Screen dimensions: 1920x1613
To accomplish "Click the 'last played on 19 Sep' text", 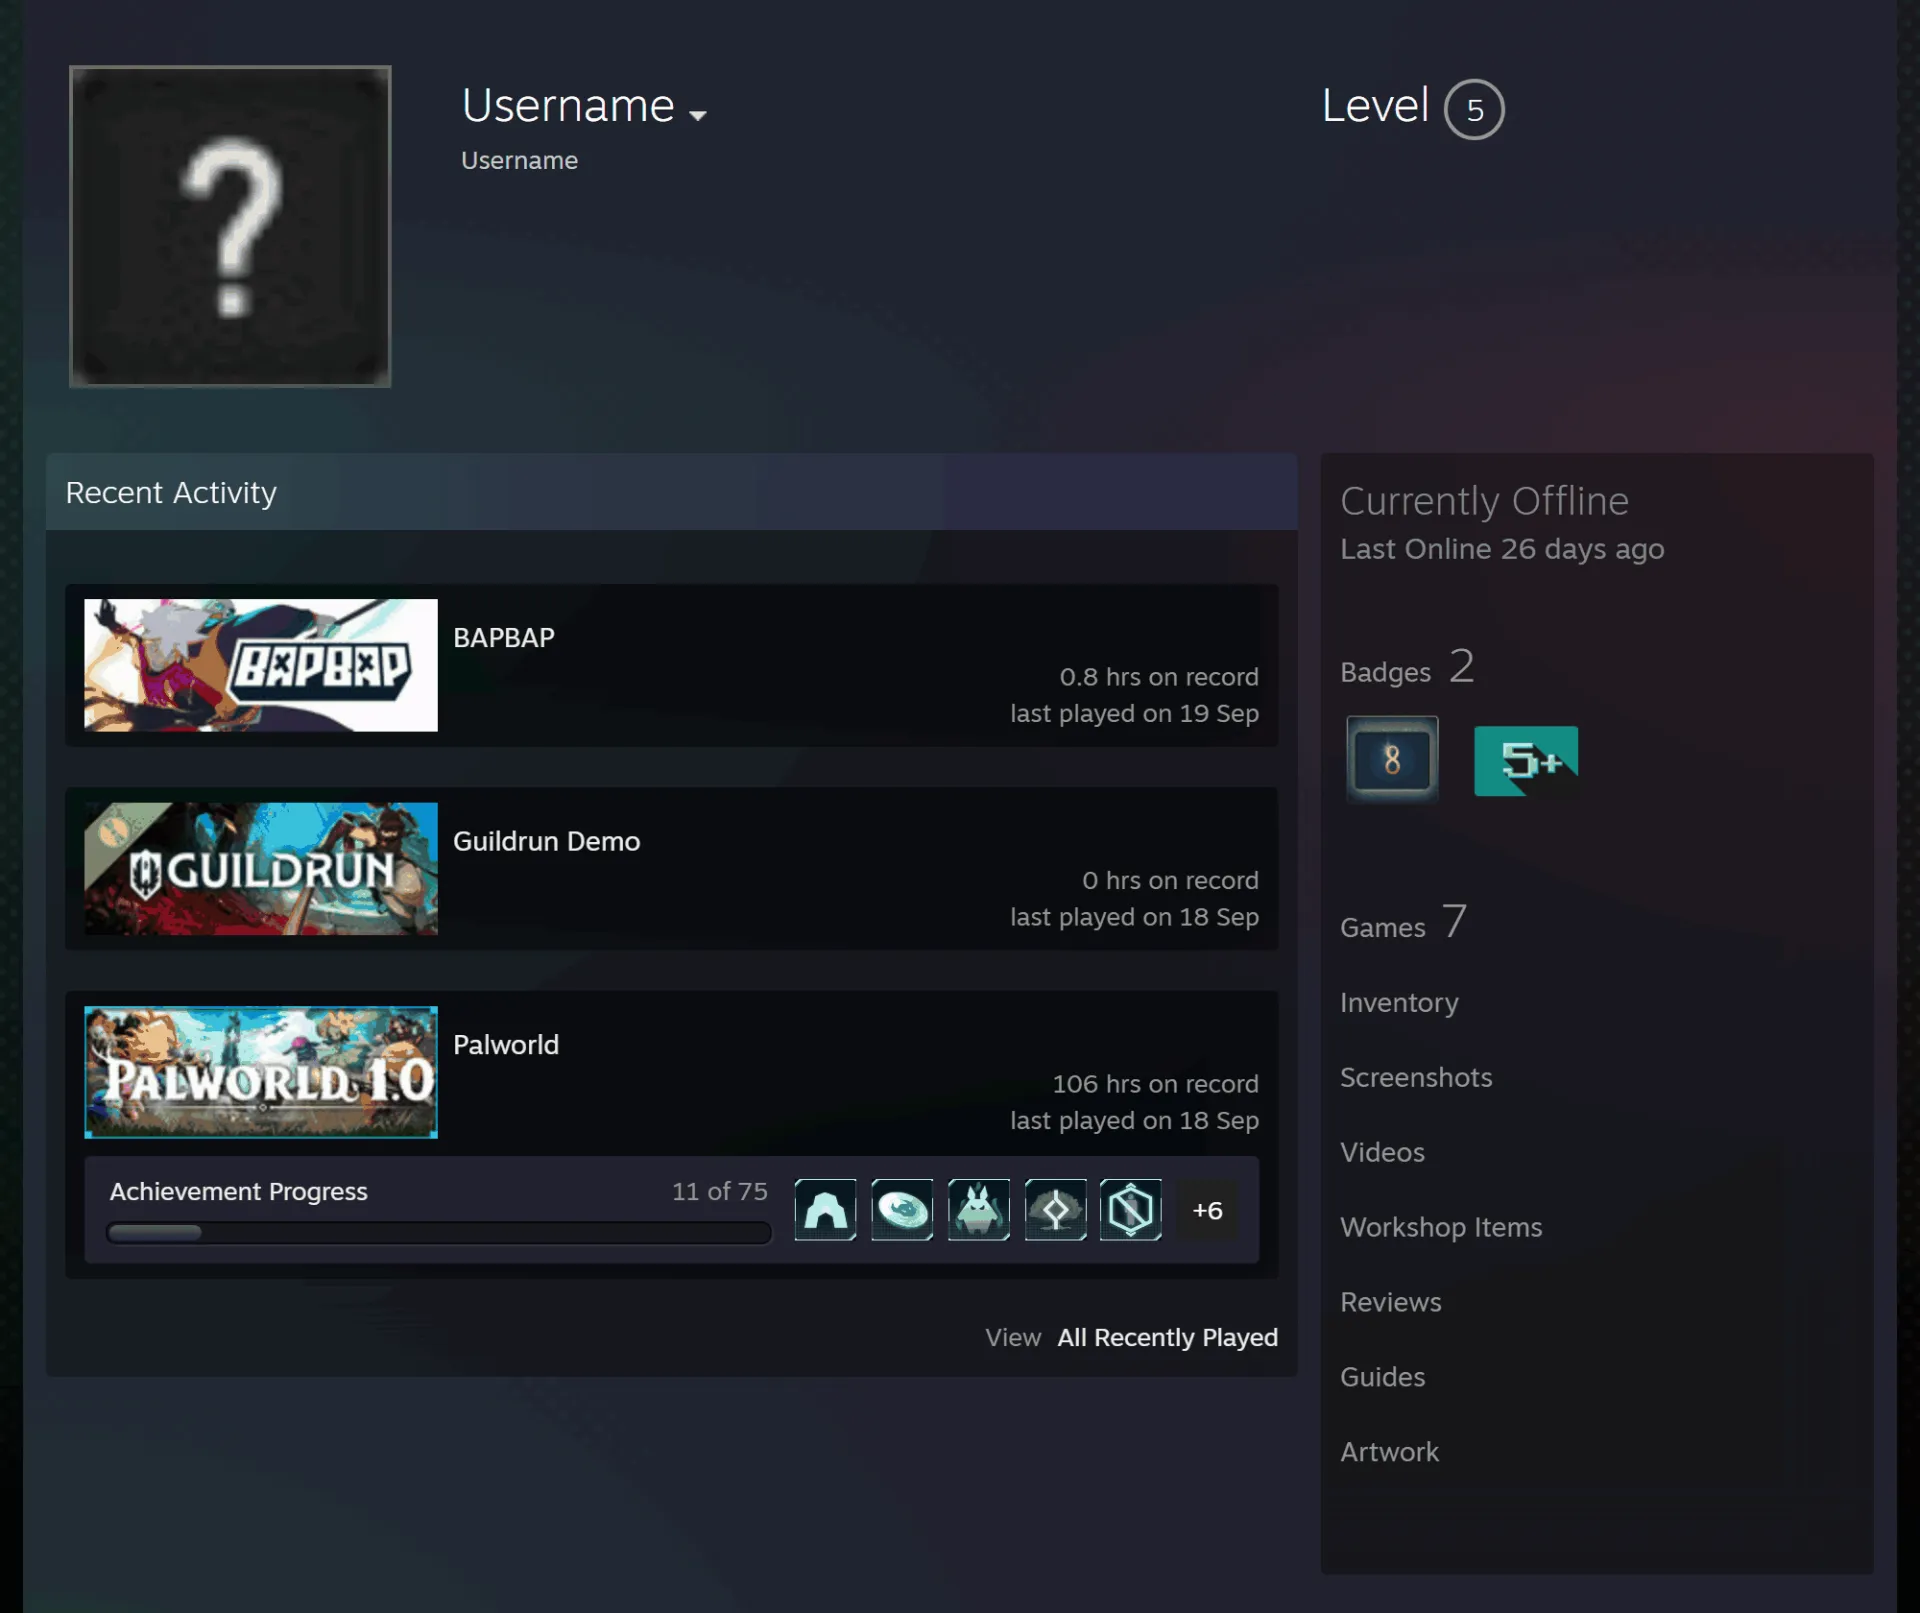I will coord(1134,713).
